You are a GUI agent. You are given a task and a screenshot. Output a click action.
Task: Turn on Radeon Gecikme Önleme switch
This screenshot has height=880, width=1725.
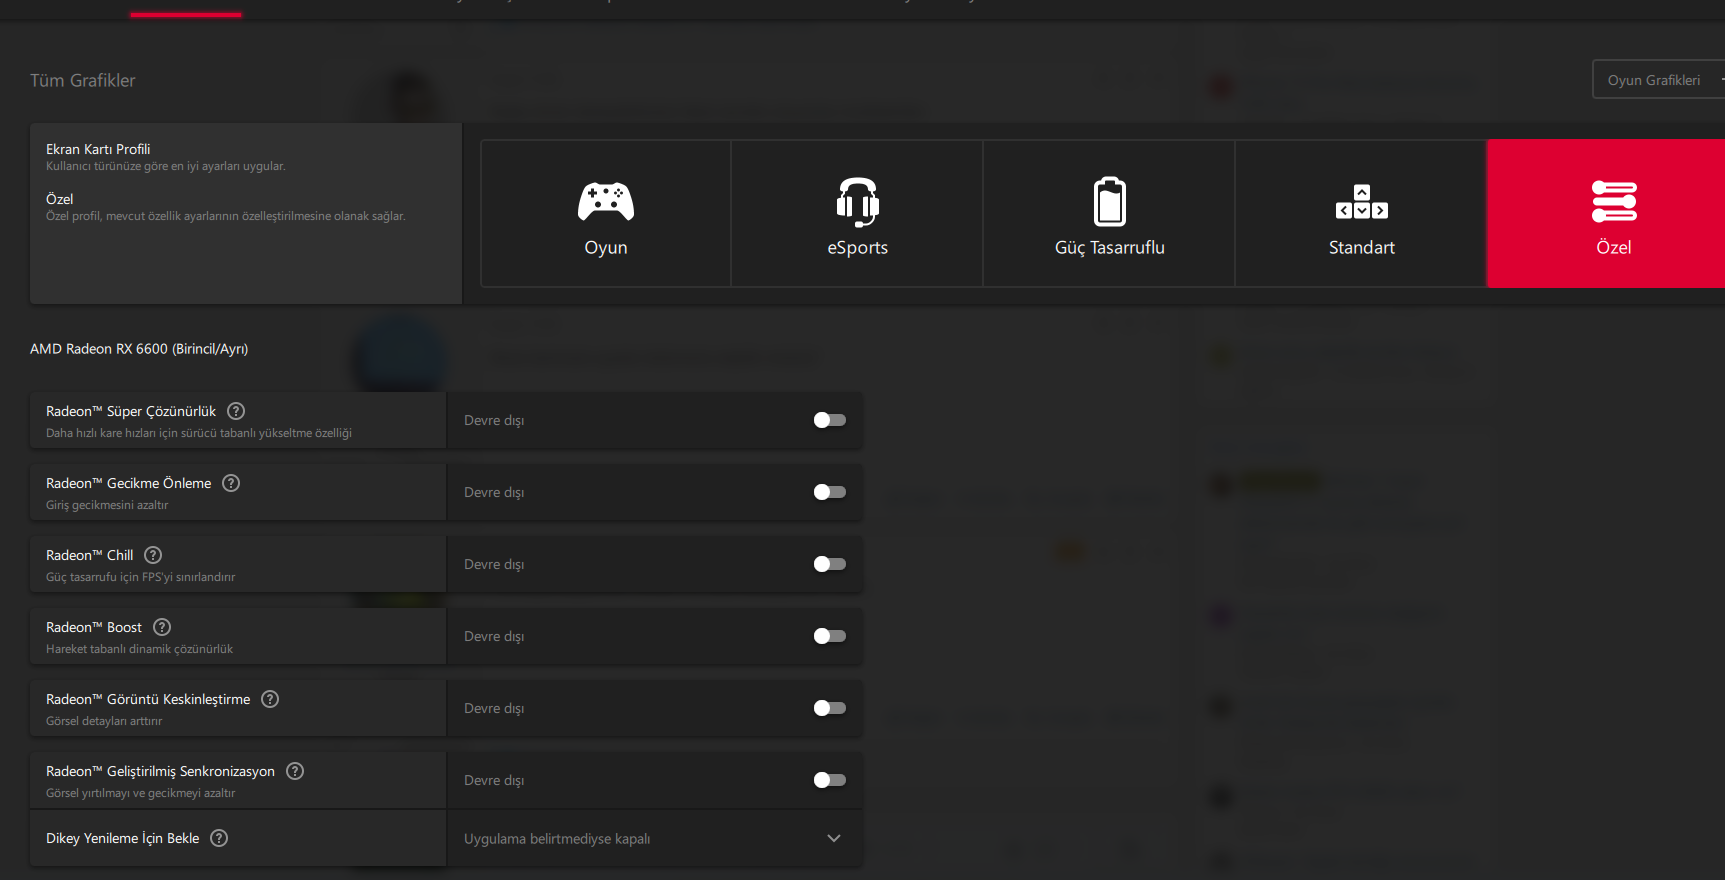(830, 492)
